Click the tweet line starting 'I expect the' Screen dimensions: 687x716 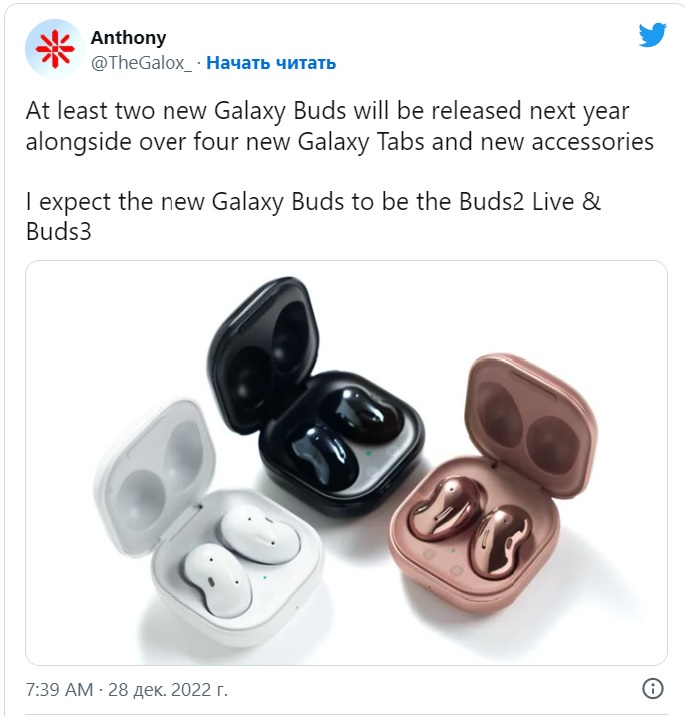pyautogui.click(x=313, y=216)
